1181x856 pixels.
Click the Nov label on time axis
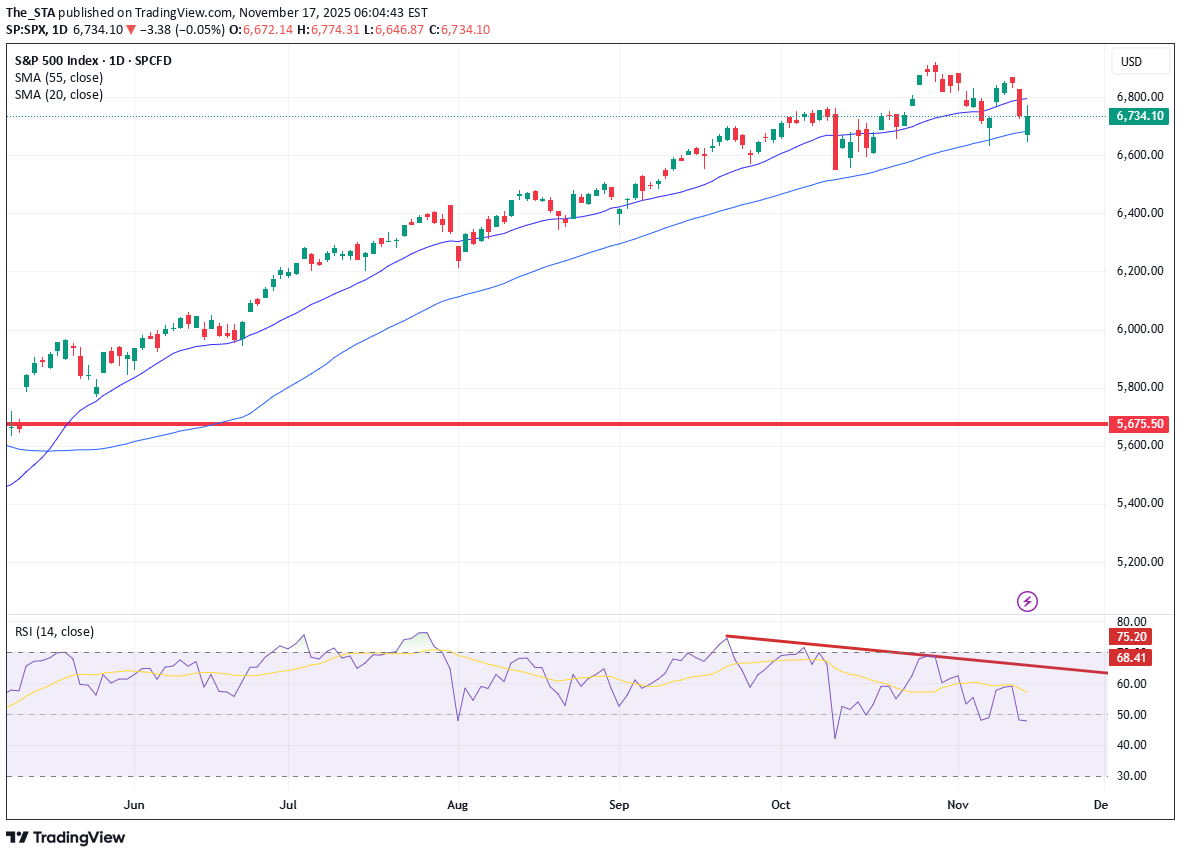[x=958, y=804]
